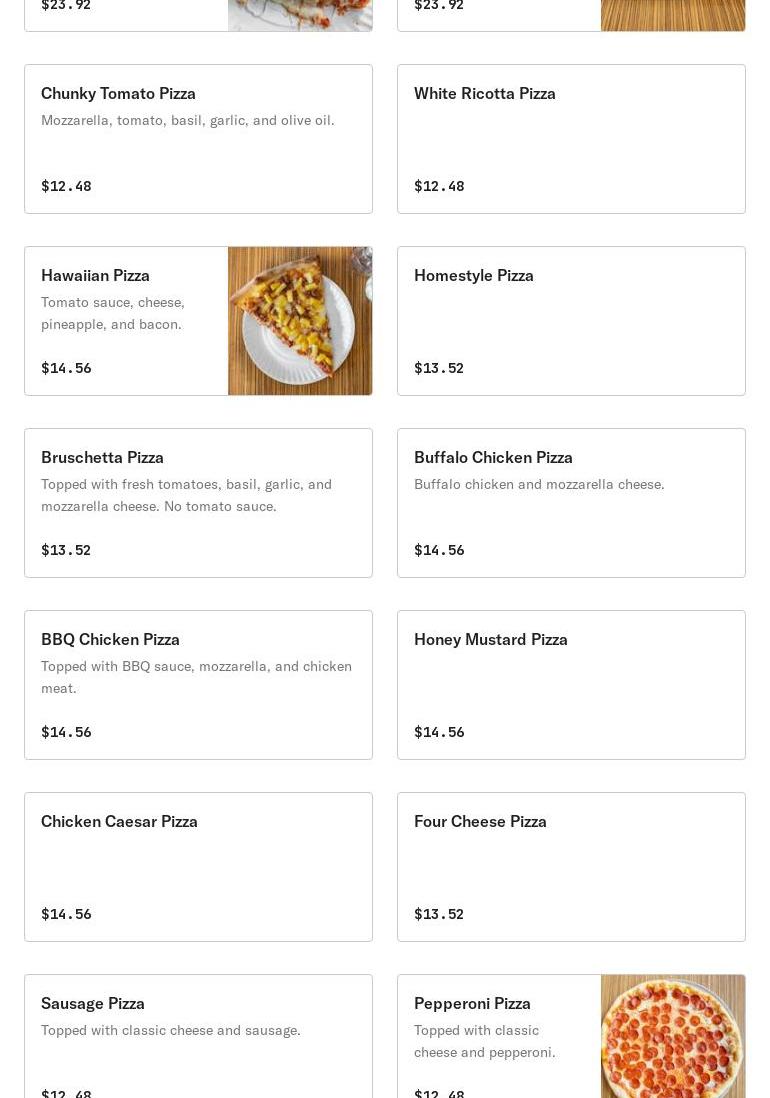Choose the Bruschetta Pizza title
The image size is (770, 1098).
[102, 457]
